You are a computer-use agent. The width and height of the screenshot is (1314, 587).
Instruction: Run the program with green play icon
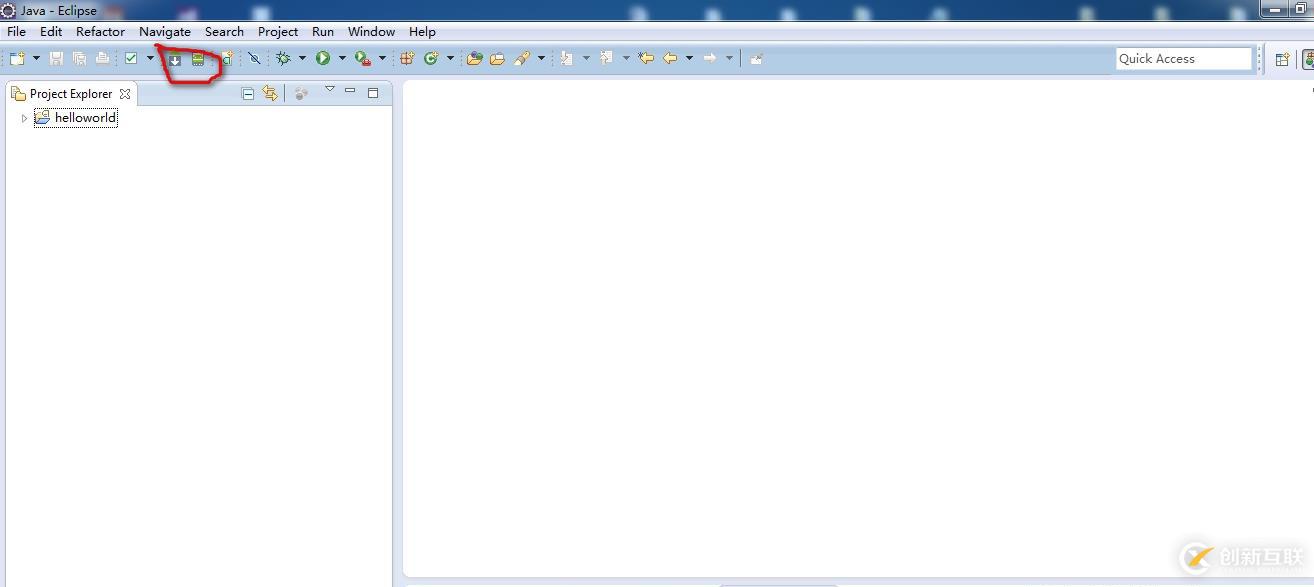click(x=323, y=59)
